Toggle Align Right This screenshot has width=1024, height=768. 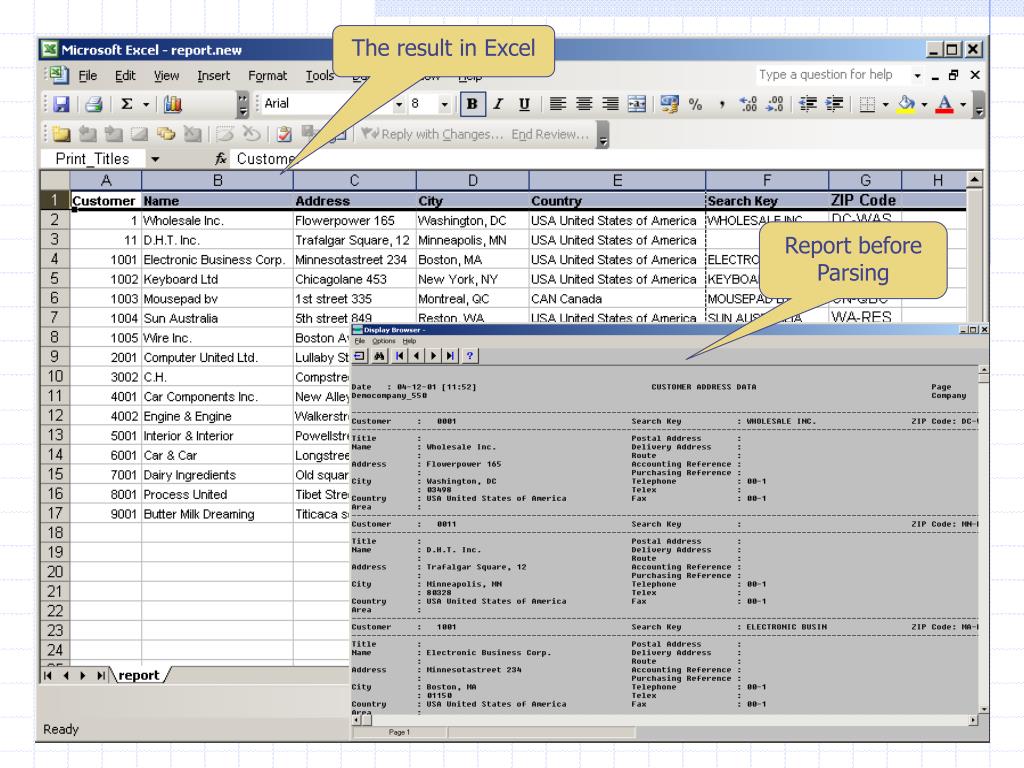coord(610,104)
